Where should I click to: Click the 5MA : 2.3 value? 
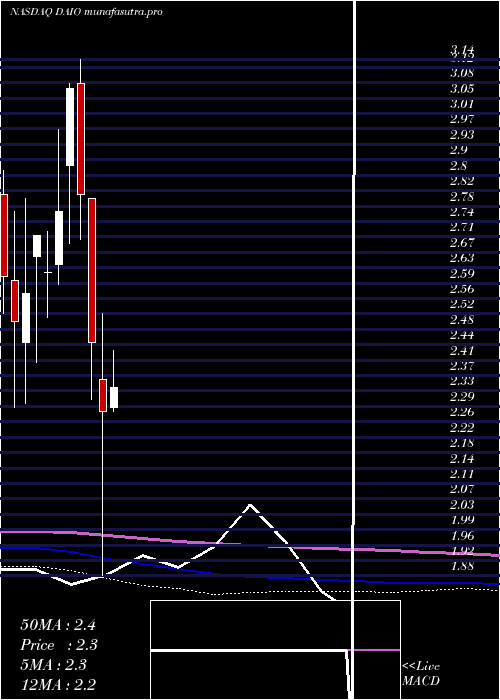54,665
